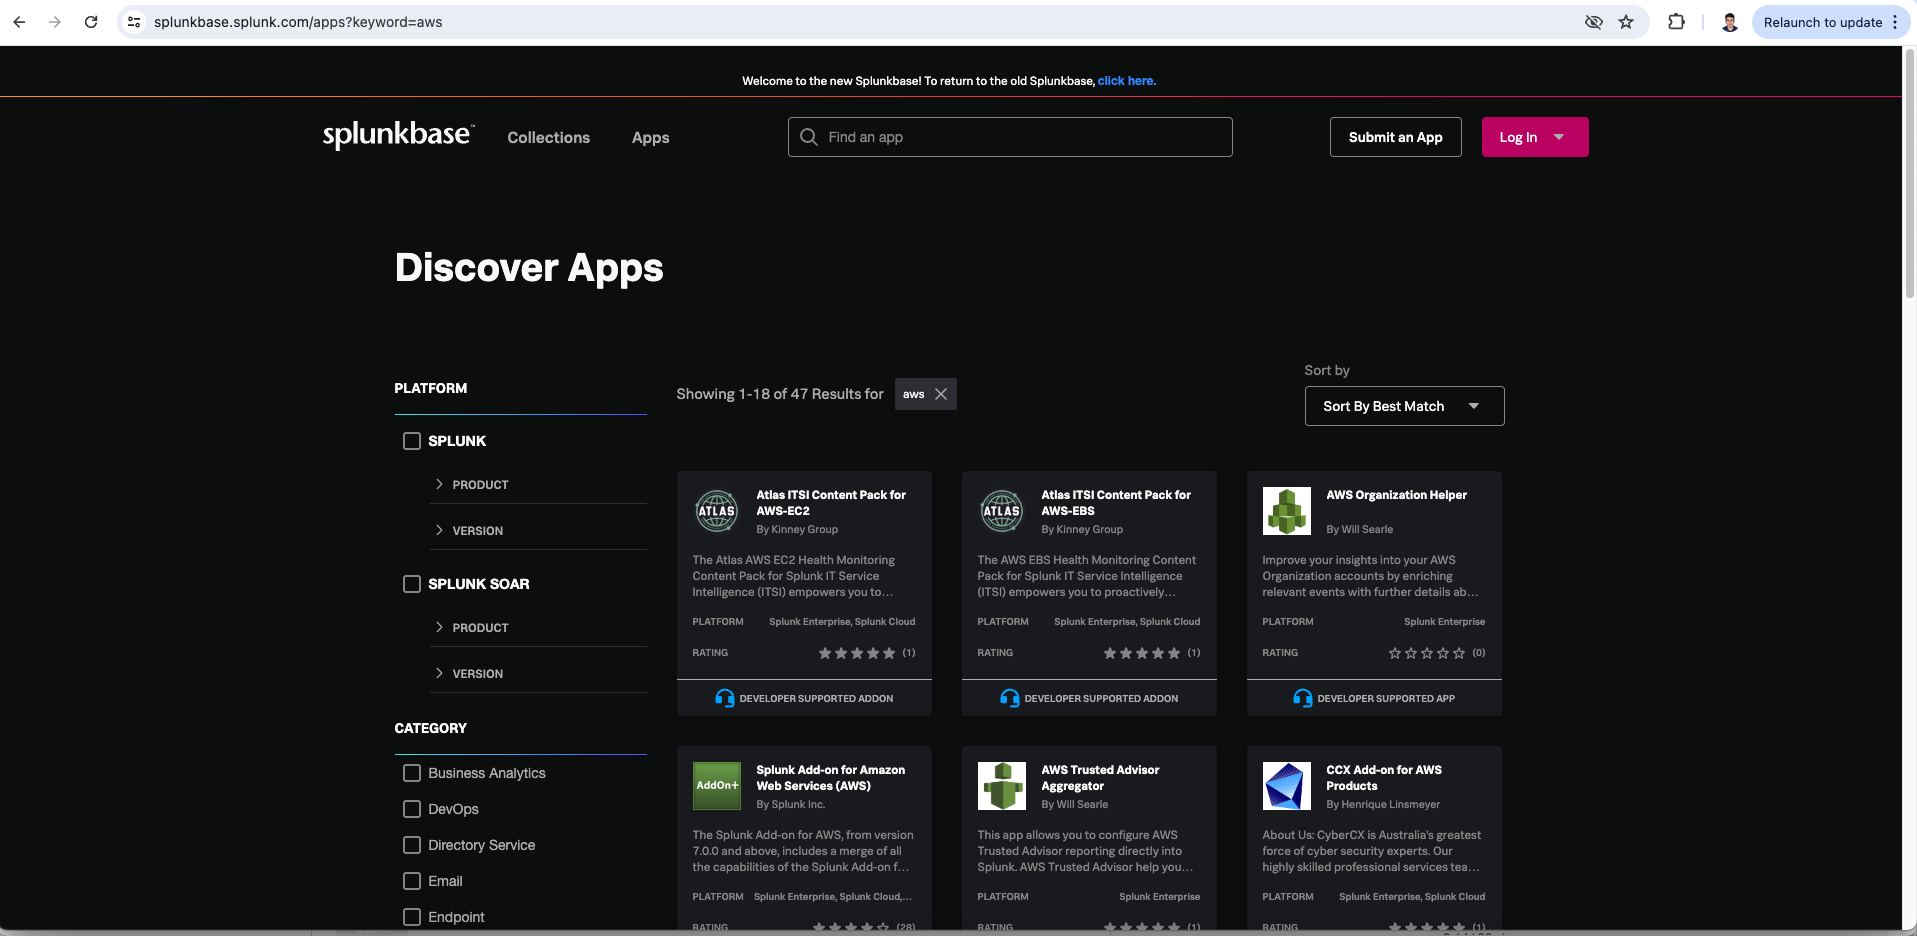Screen dimensions: 1917x936
Task: Open the browser extensions puzzle icon
Action: coord(1677,22)
